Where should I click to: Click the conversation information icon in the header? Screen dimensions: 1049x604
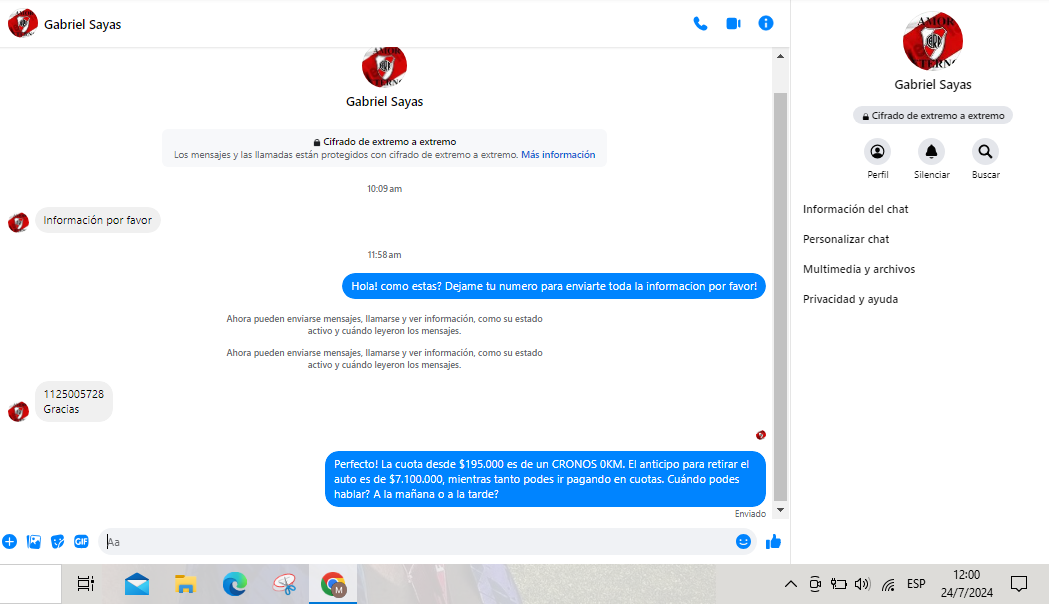[766, 23]
